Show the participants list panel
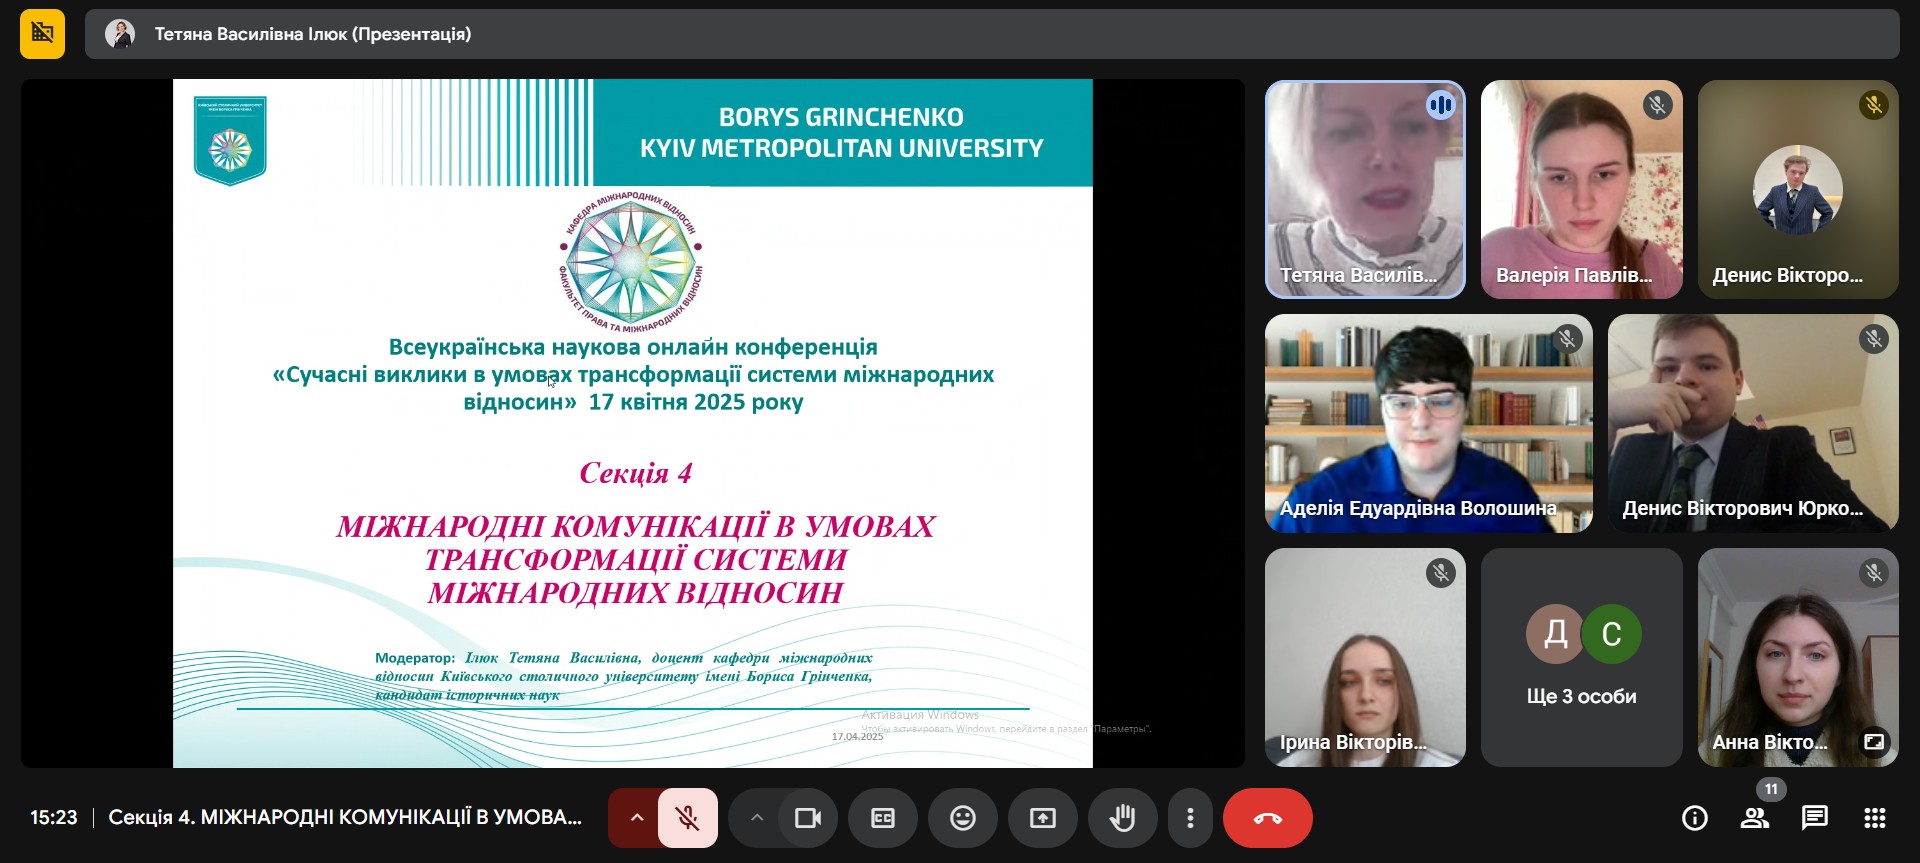 pos(1754,818)
